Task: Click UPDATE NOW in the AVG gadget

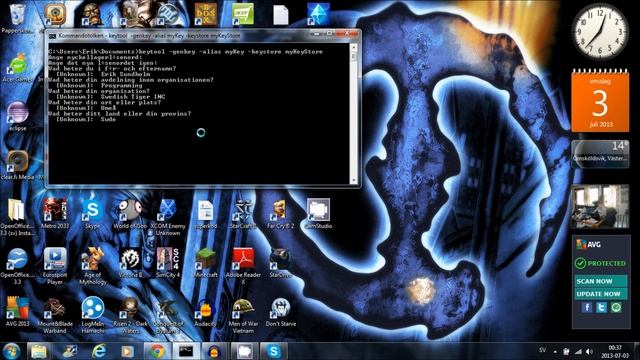Action: click(x=601, y=294)
